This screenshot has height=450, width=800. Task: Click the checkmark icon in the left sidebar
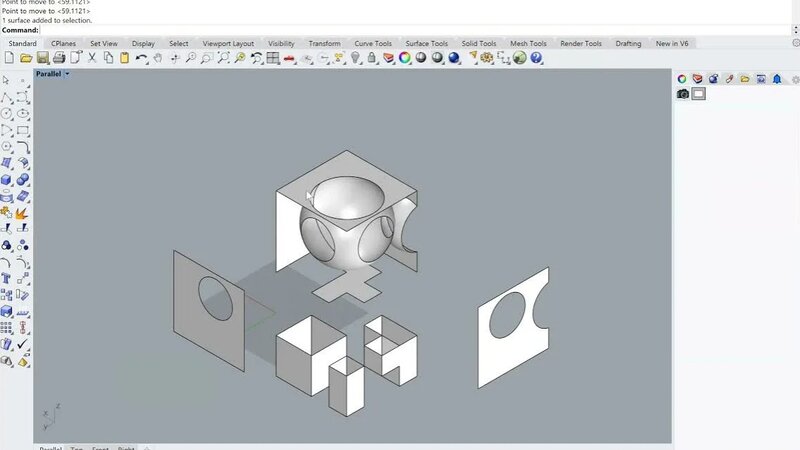tap(22, 344)
